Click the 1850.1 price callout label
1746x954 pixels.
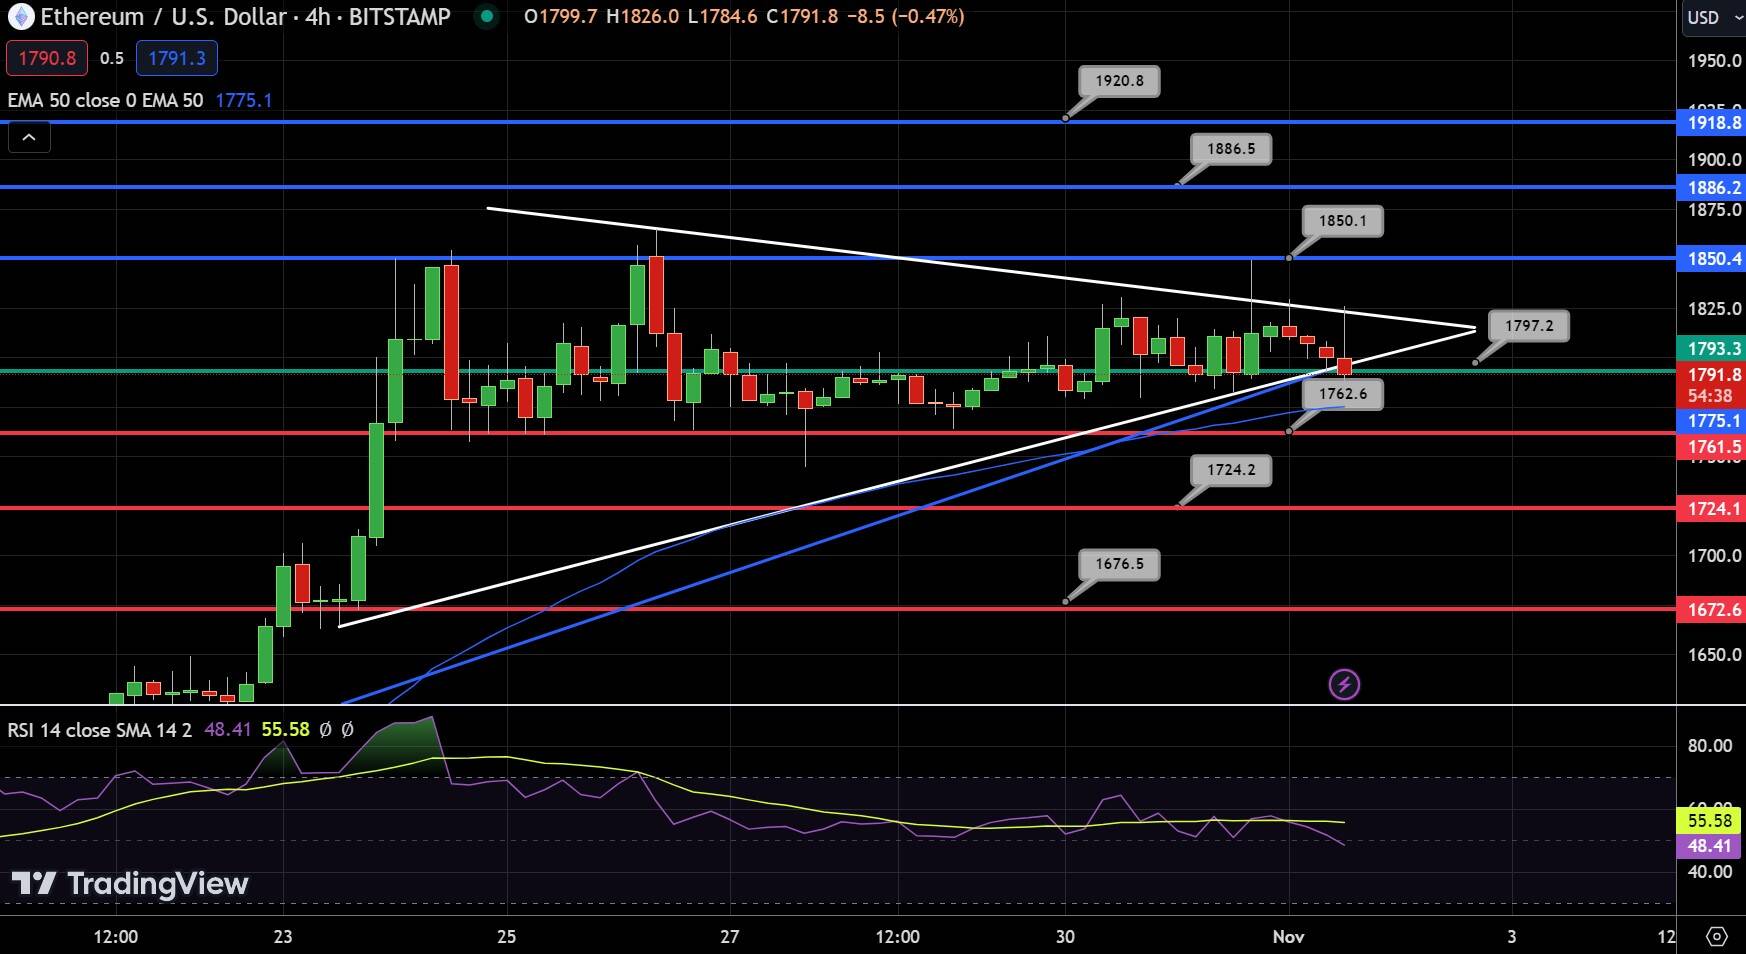tap(1343, 221)
